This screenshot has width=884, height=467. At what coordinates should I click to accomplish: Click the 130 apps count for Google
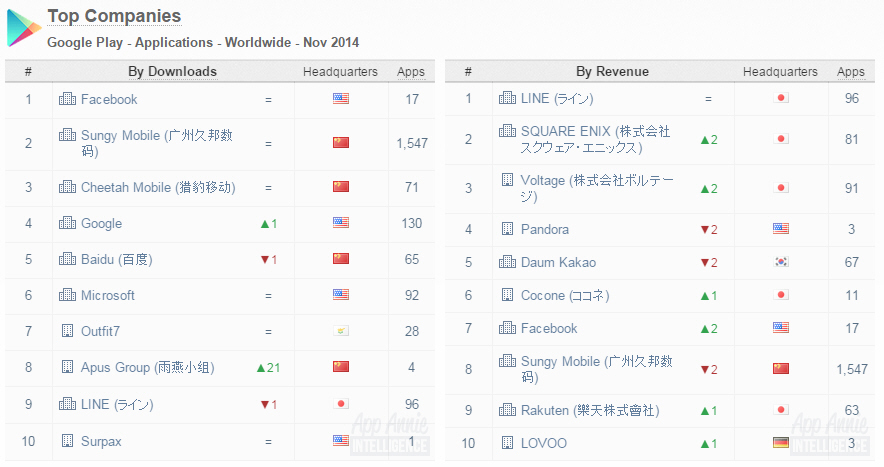tap(412, 223)
